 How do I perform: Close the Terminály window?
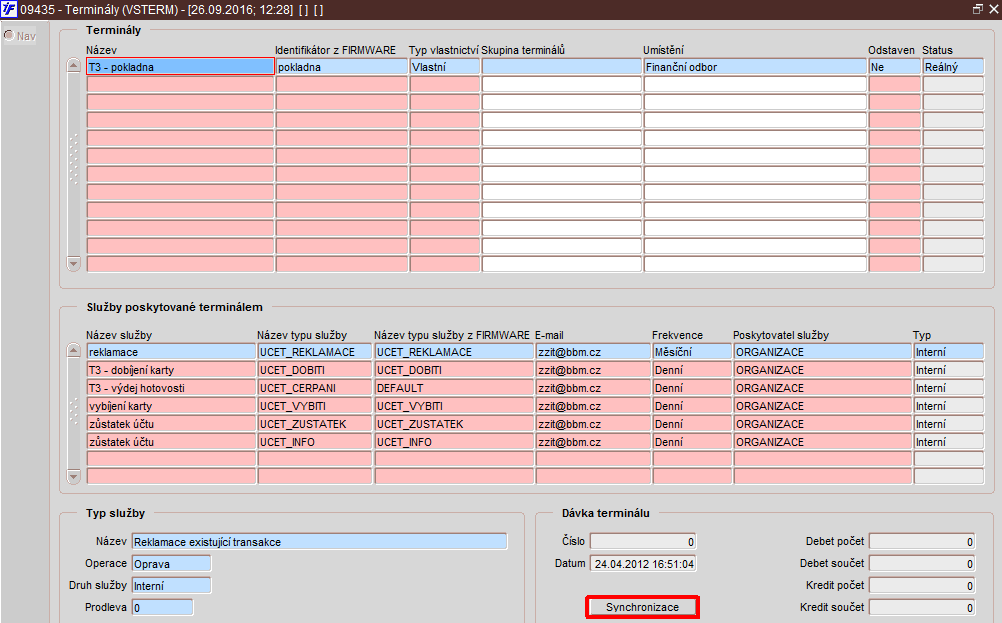tap(994, 10)
